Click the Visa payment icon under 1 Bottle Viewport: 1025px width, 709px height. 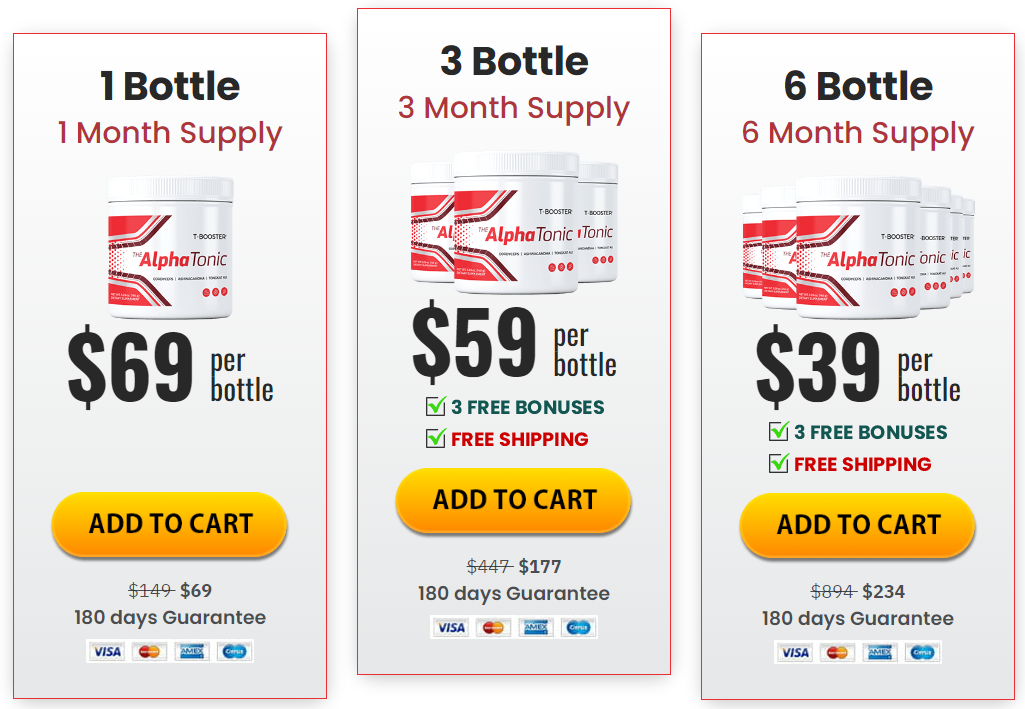(x=106, y=651)
